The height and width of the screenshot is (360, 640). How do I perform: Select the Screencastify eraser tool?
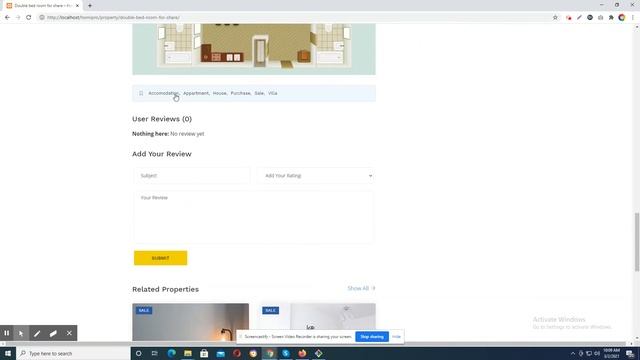[x=53, y=333]
